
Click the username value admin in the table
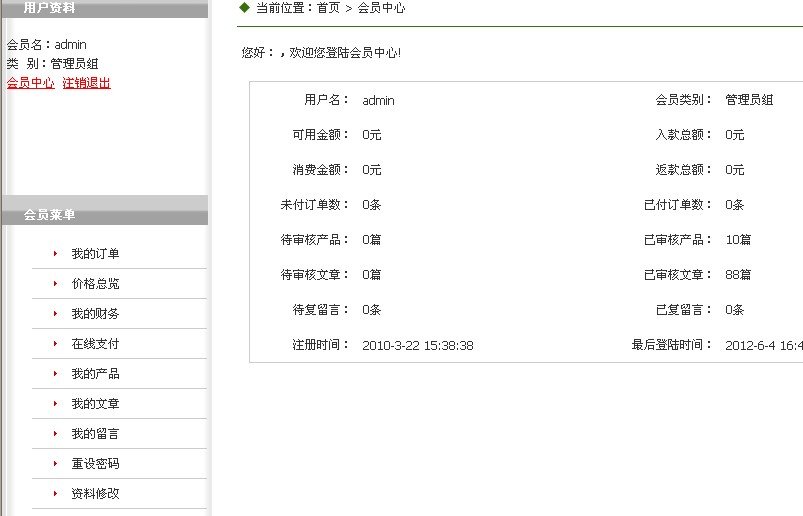[378, 100]
